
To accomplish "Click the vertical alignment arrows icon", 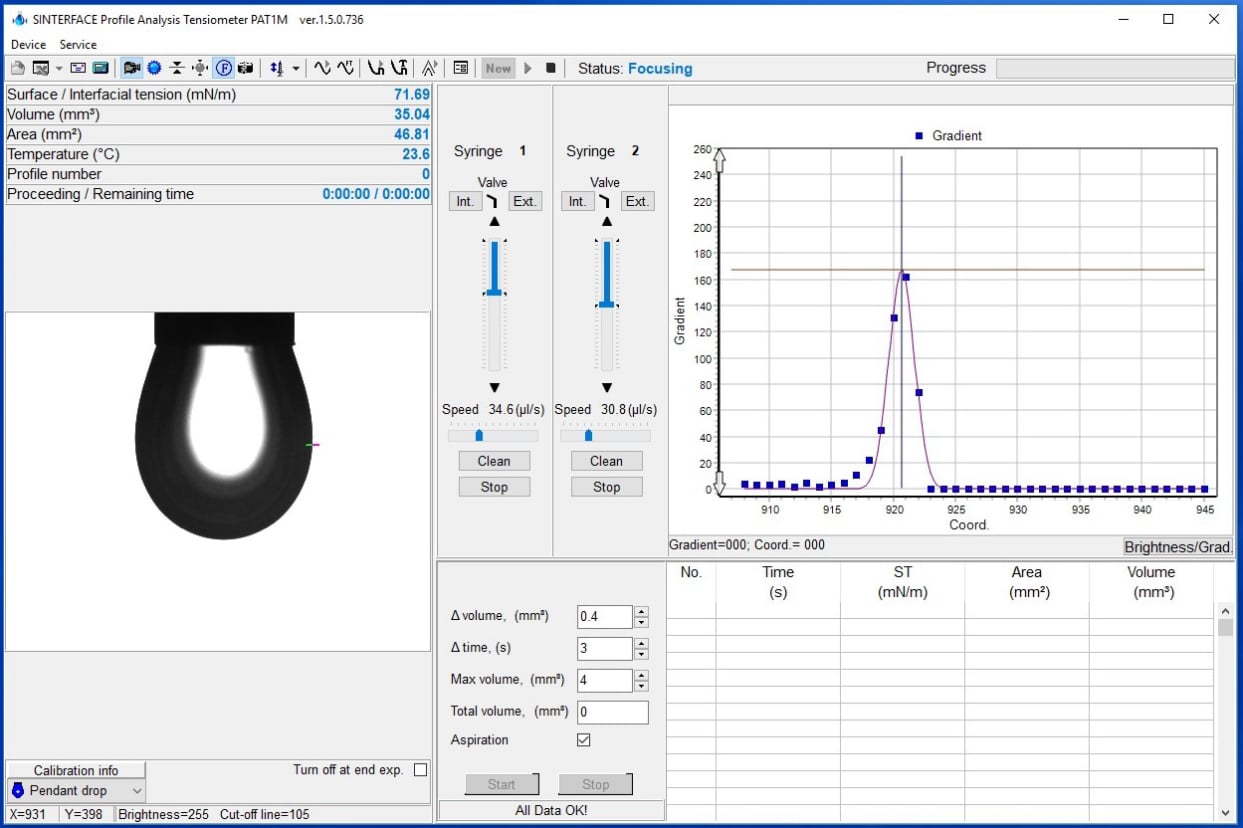I will (x=177, y=68).
